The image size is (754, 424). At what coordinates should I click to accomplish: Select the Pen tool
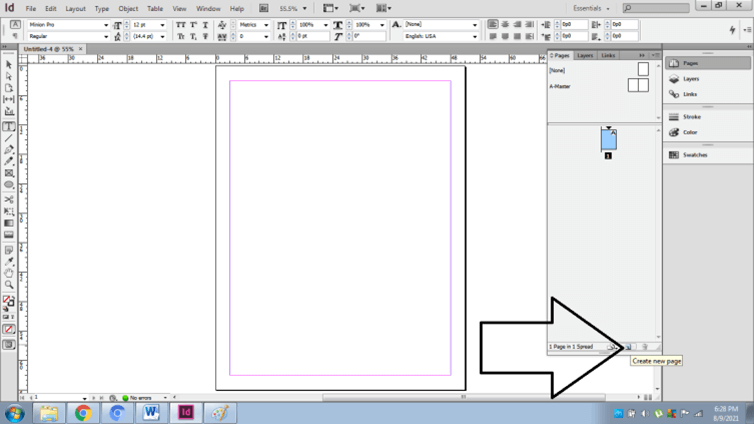(x=9, y=150)
